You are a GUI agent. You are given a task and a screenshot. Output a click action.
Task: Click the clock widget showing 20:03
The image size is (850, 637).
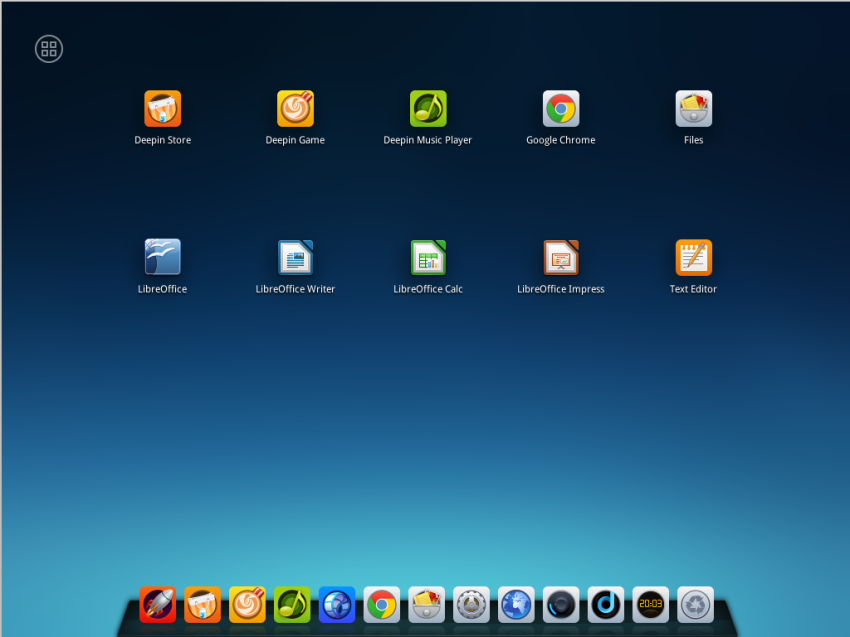(650, 605)
